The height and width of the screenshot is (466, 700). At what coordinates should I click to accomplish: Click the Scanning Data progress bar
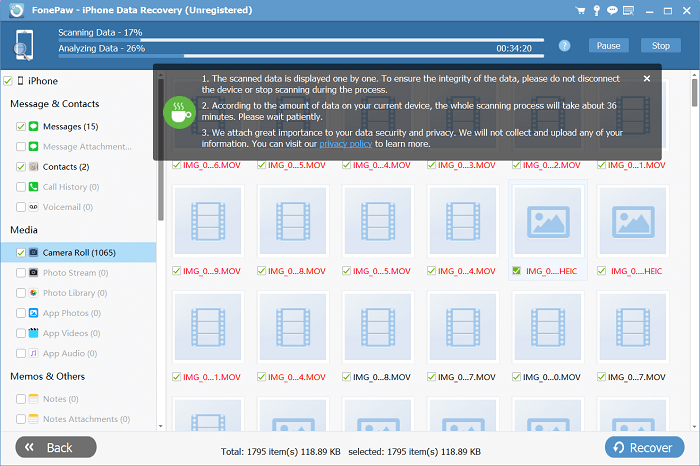301,40
